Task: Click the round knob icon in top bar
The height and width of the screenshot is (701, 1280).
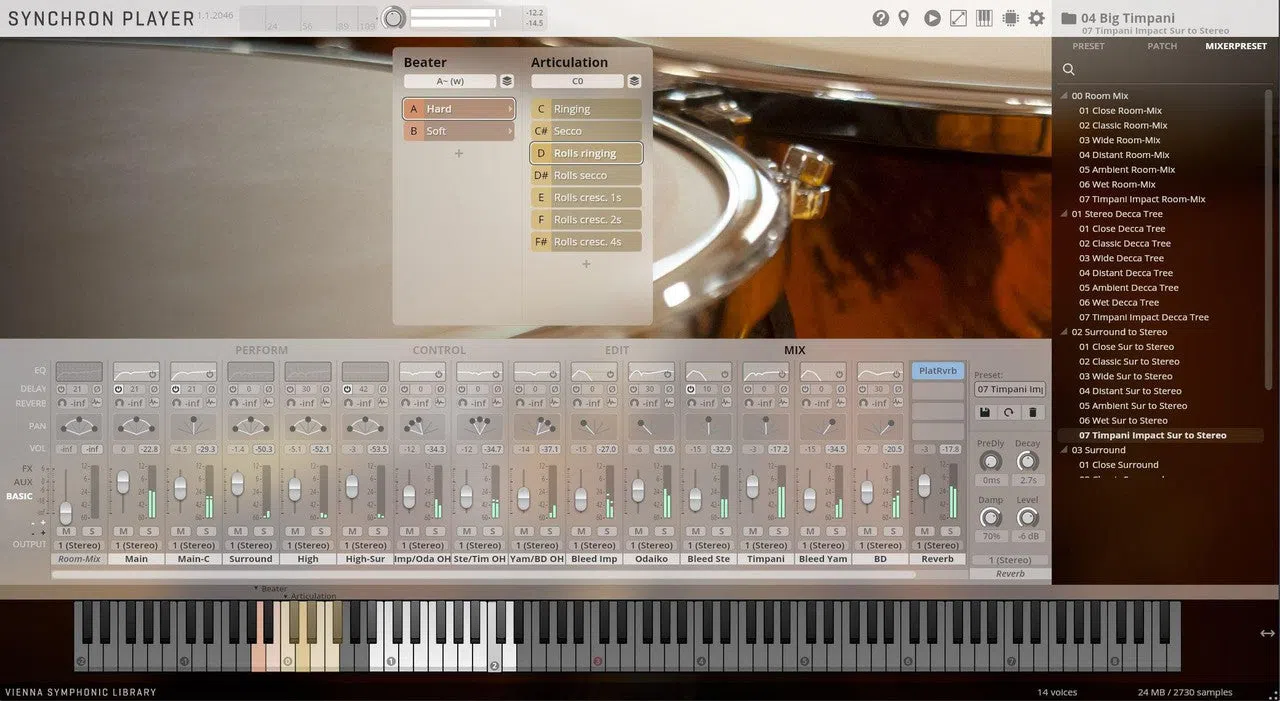Action: coord(394,17)
